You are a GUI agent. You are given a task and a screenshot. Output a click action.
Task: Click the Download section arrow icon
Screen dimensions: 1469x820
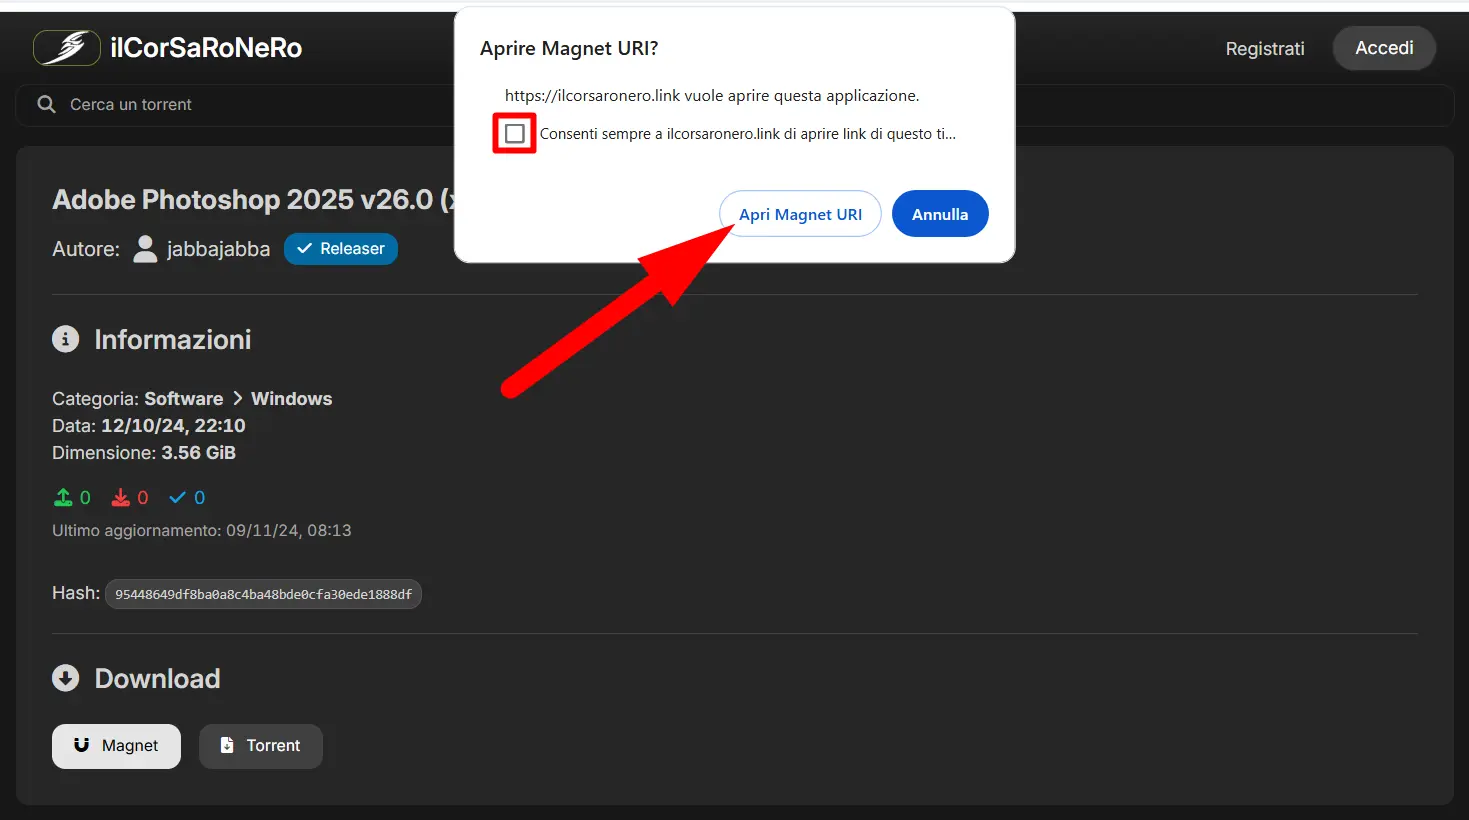[65, 678]
